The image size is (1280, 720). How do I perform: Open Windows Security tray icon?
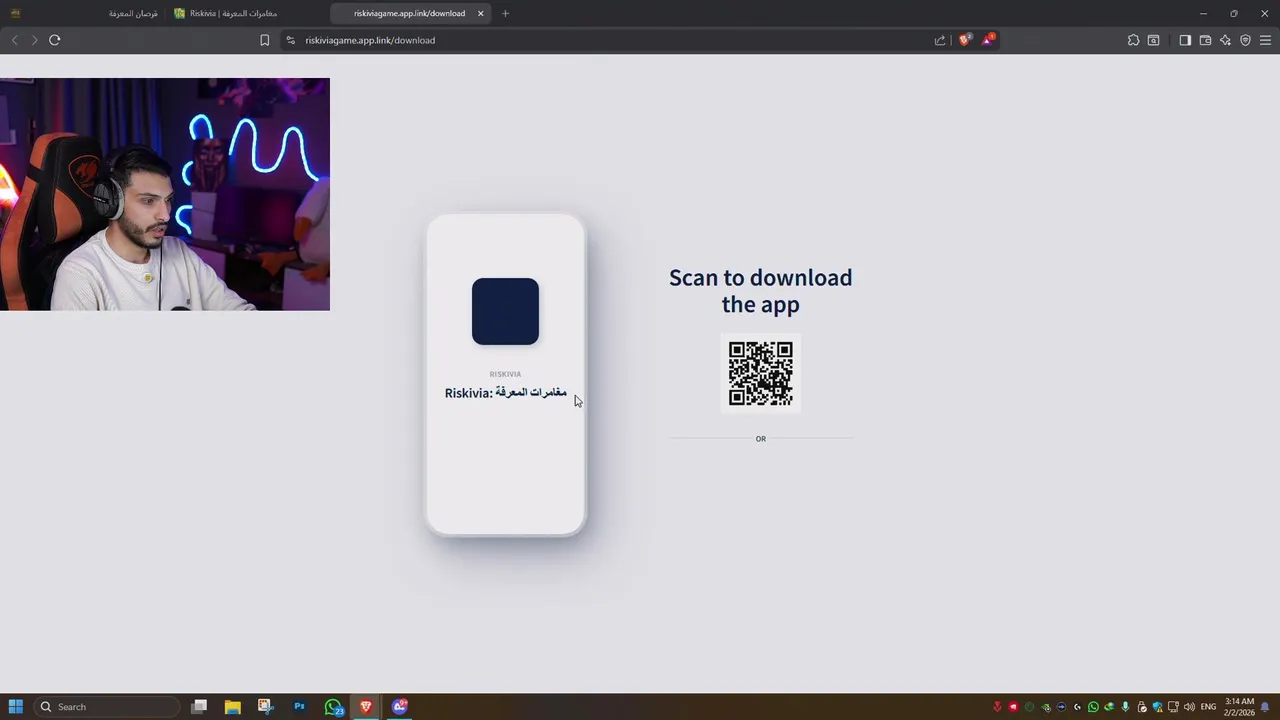point(1157,707)
